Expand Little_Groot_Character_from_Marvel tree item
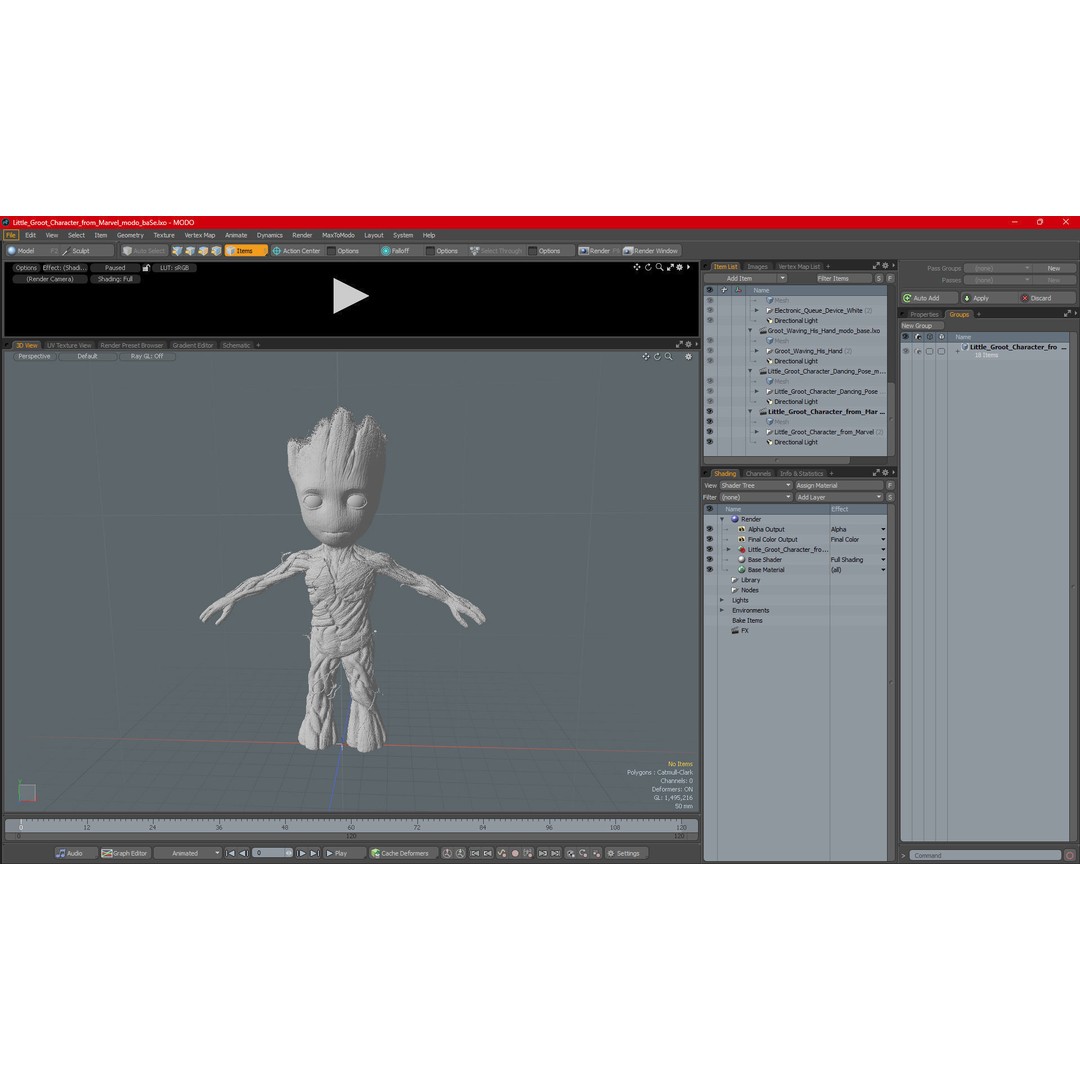 pos(757,432)
